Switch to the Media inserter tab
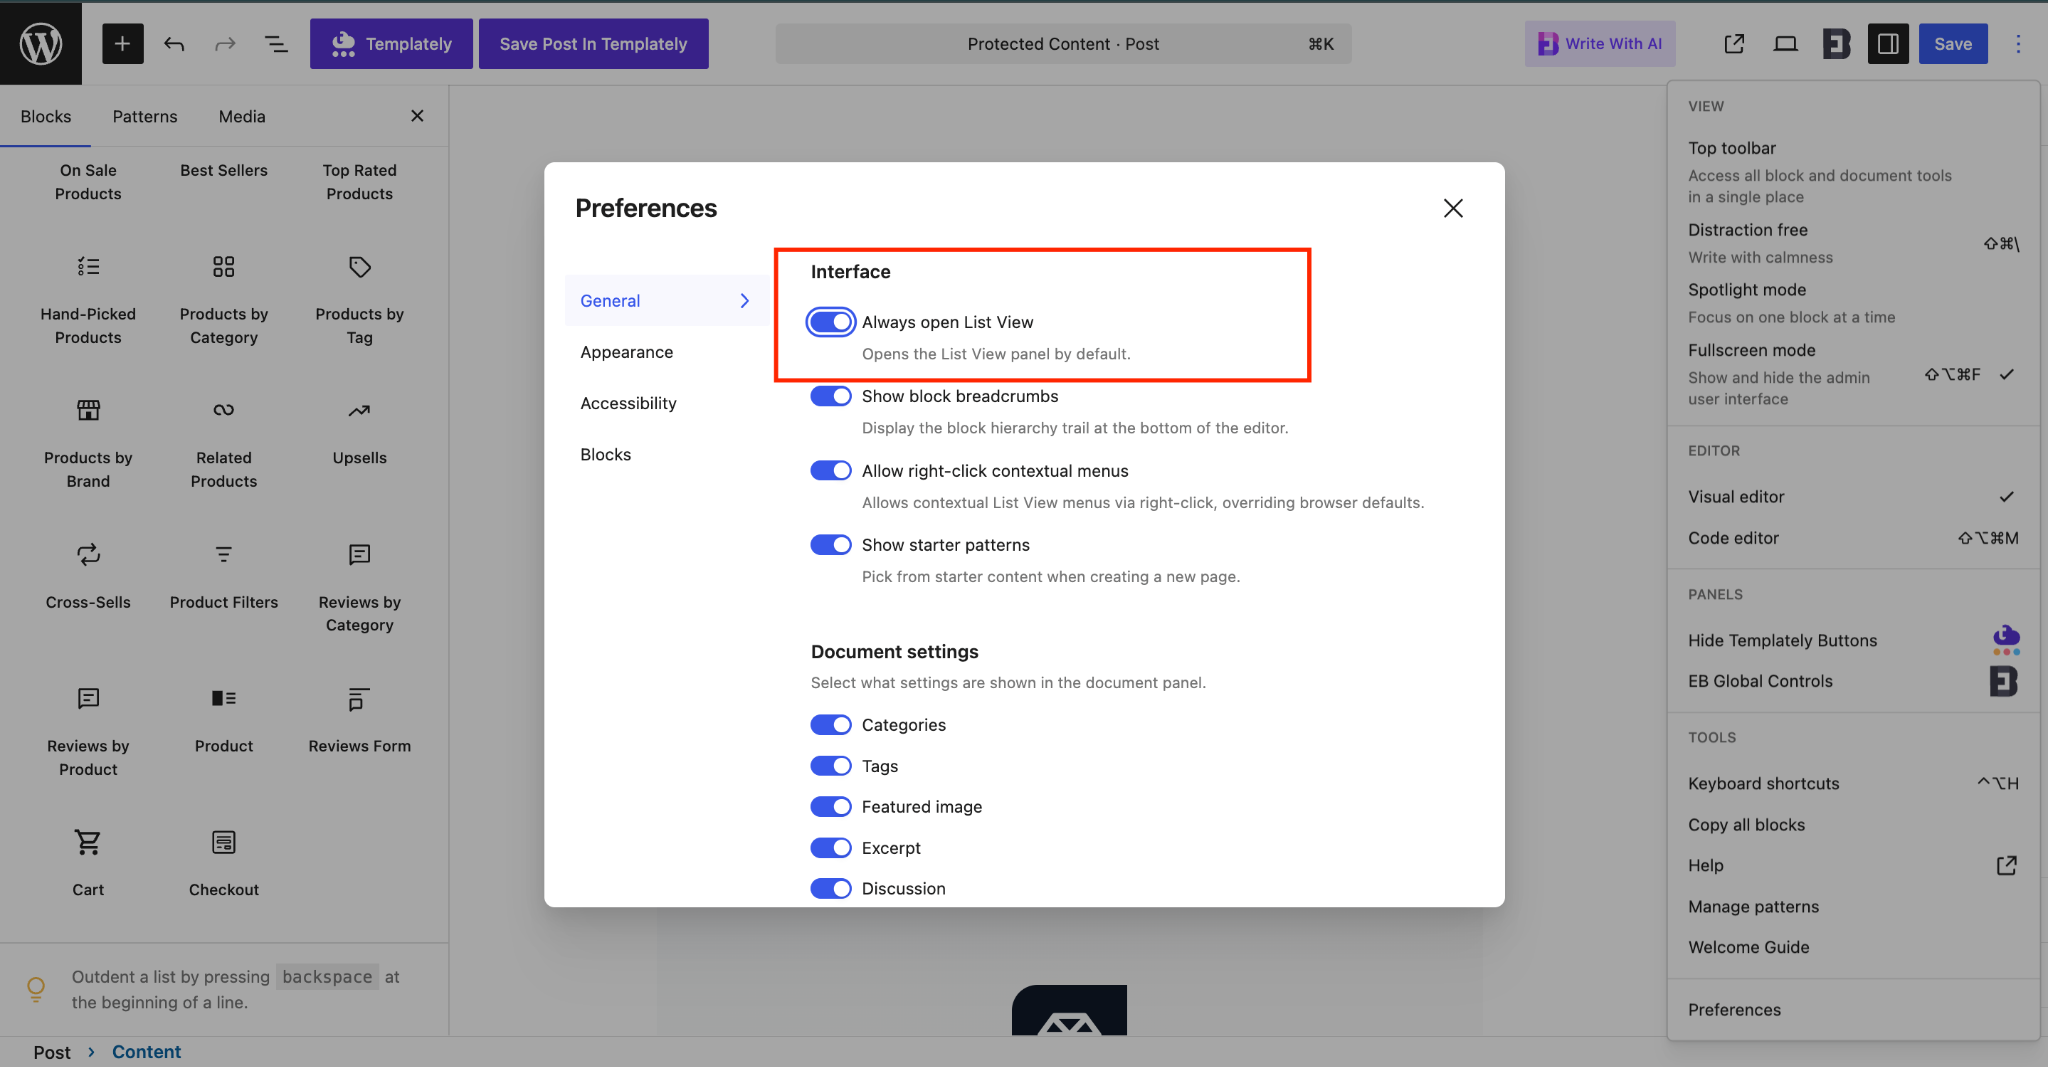 click(x=242, y=116)
